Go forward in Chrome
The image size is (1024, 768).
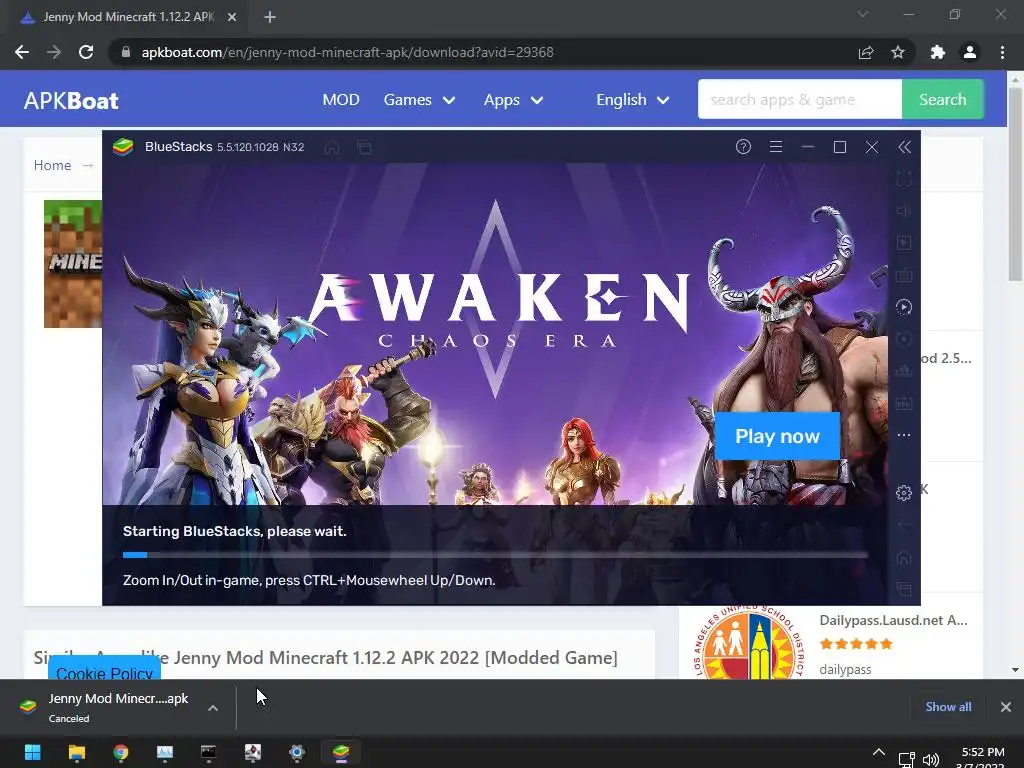coord(54,52)
